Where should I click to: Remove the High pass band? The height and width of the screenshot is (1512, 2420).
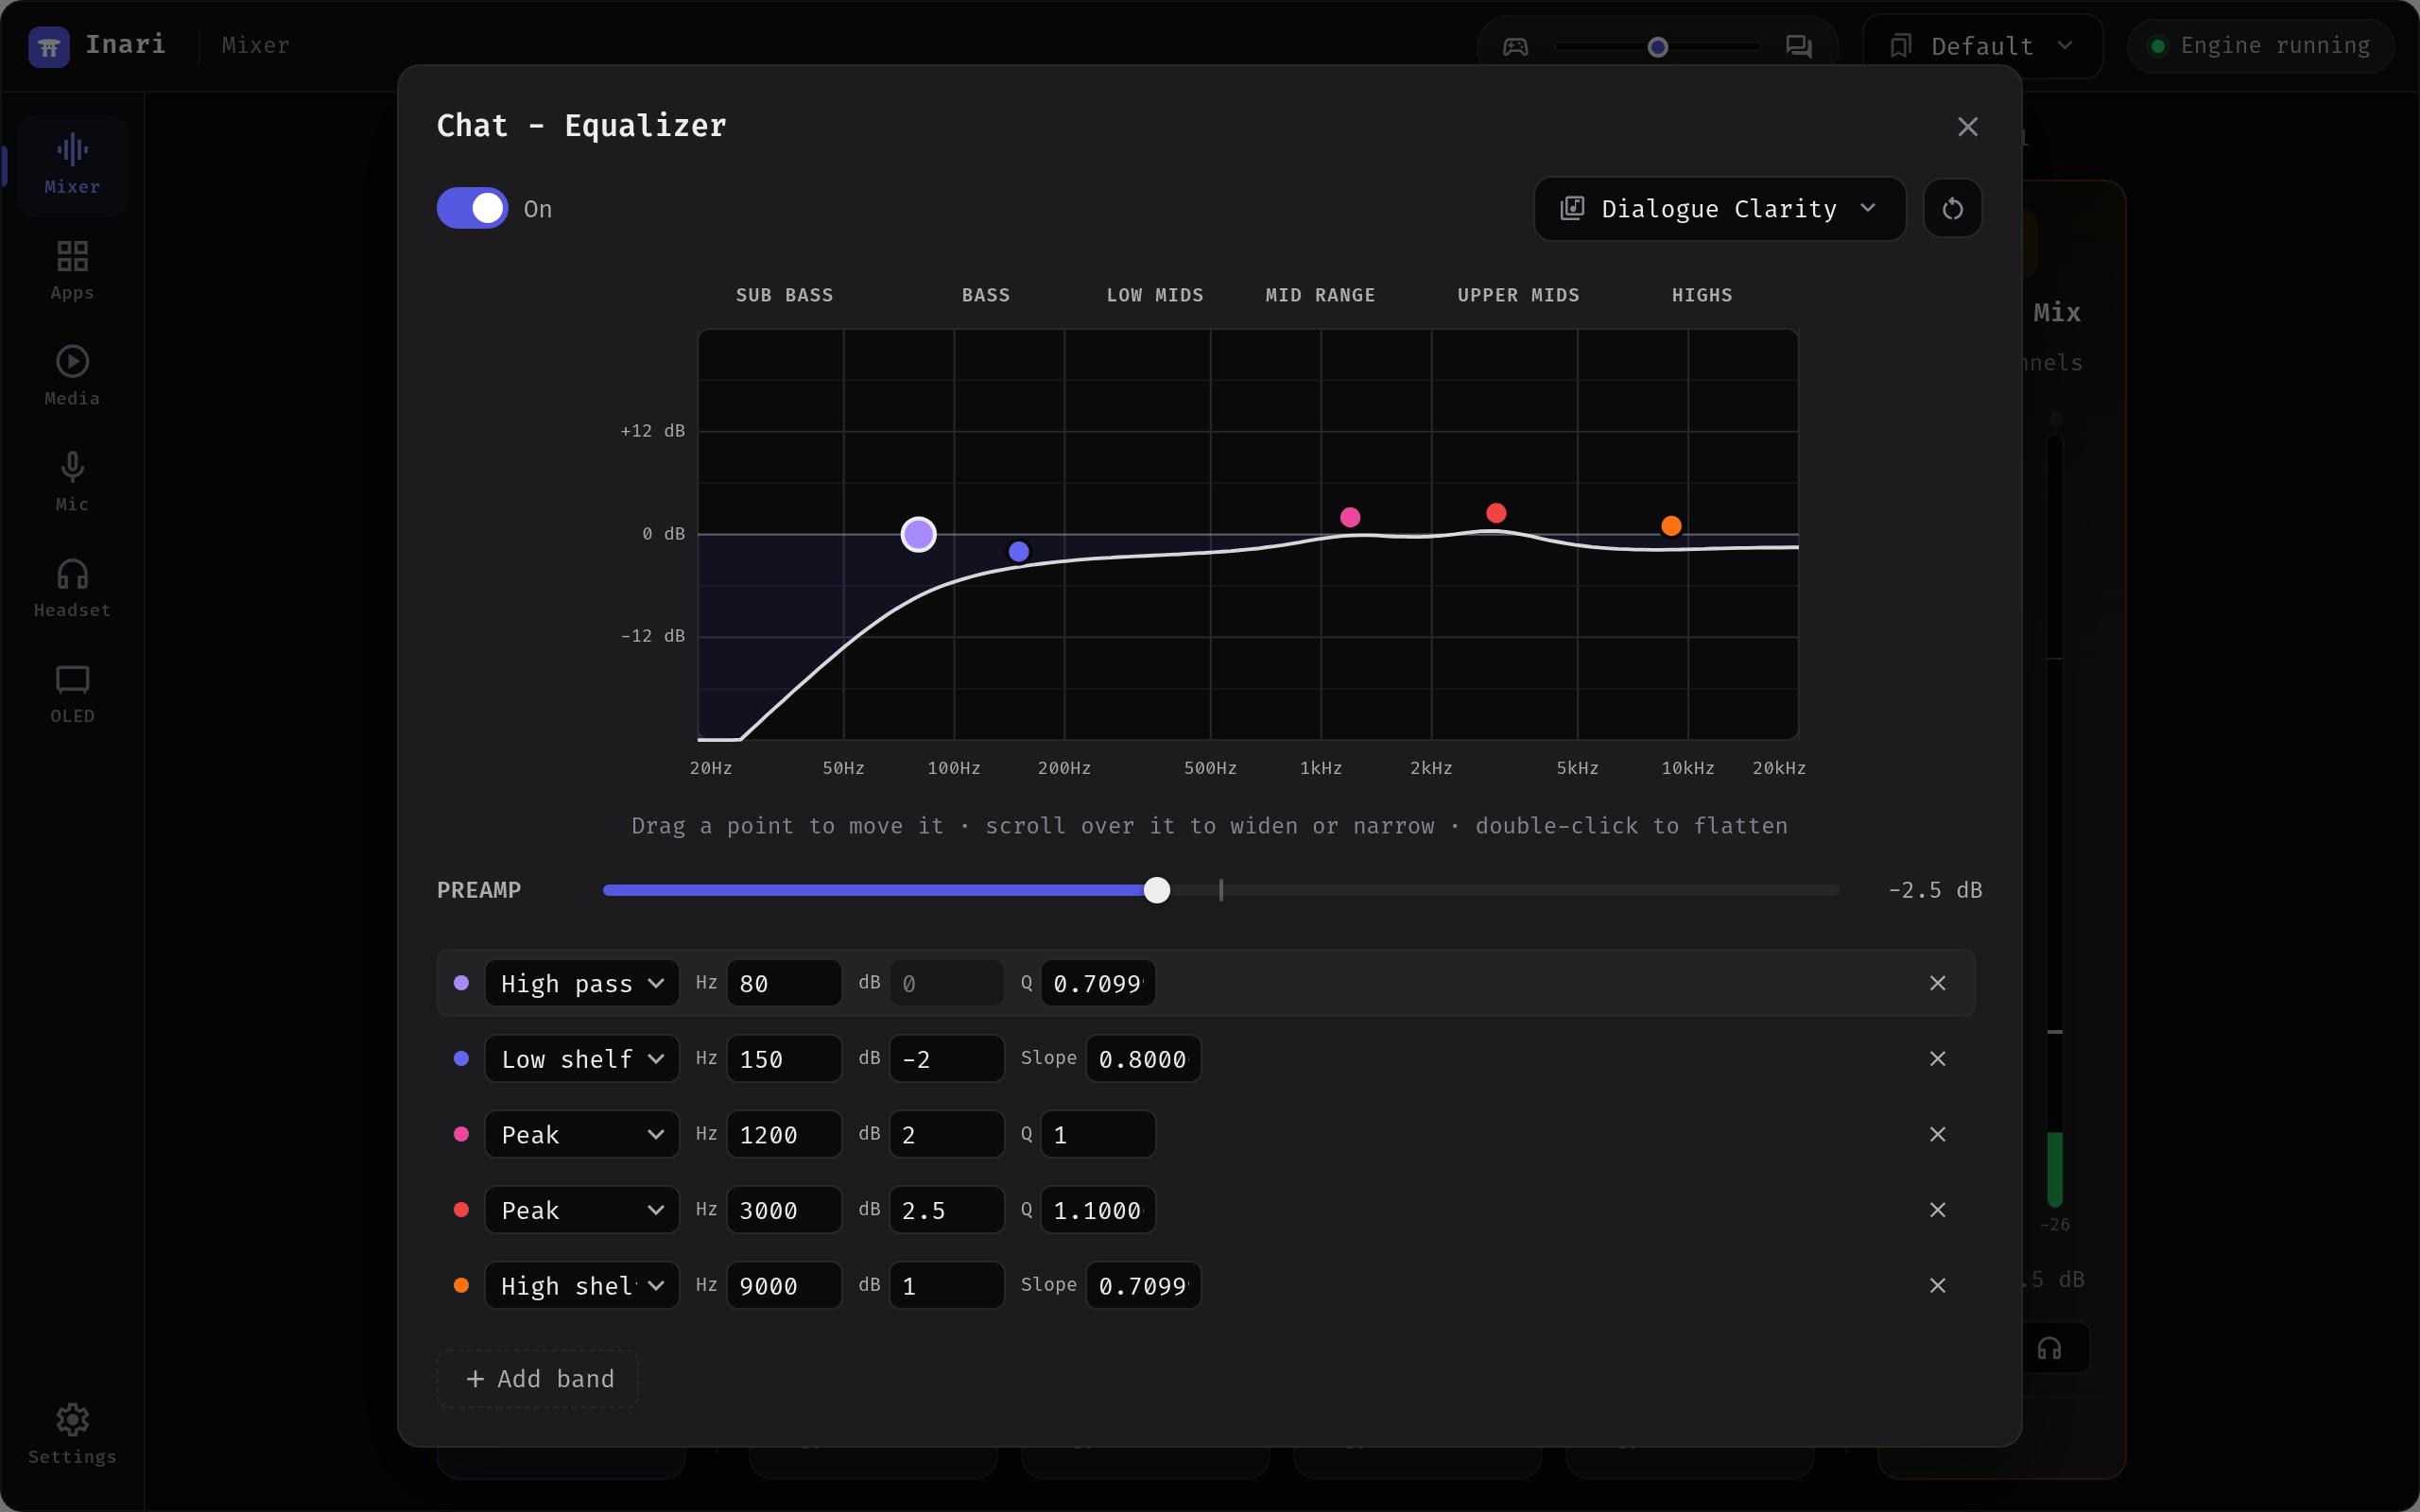pos(1937,983)
